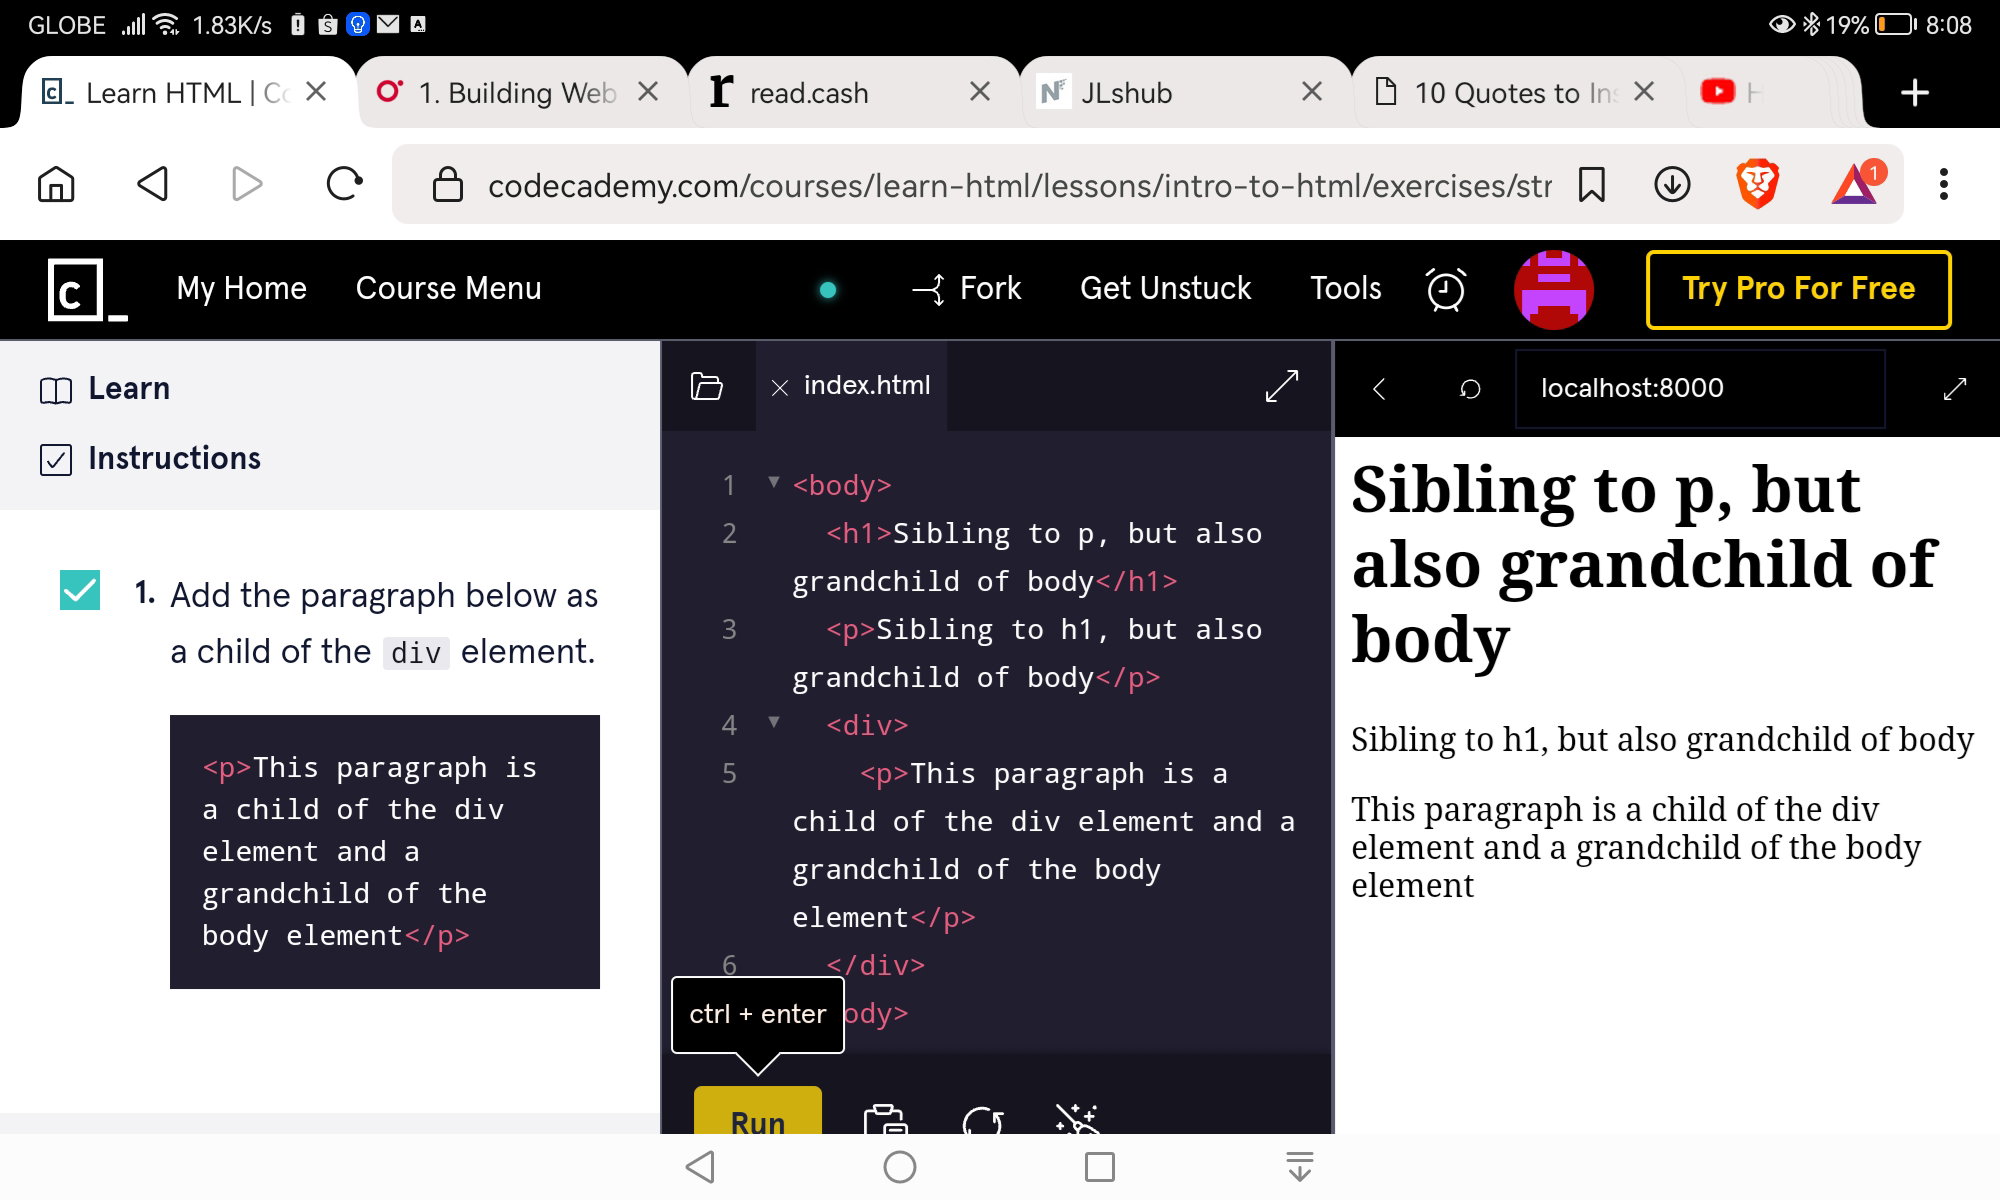This screenshot has height=1200, width=2000.
Task: Open the file explorer folder icon
Action: (x=707, y=386)
